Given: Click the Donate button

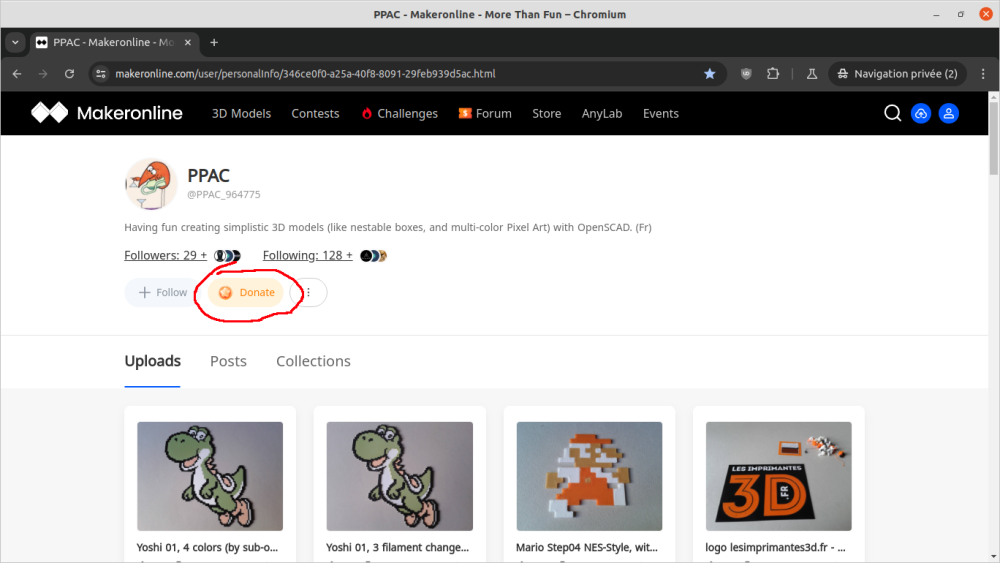Looking at the screenshot, I should [x=246, y=292].
